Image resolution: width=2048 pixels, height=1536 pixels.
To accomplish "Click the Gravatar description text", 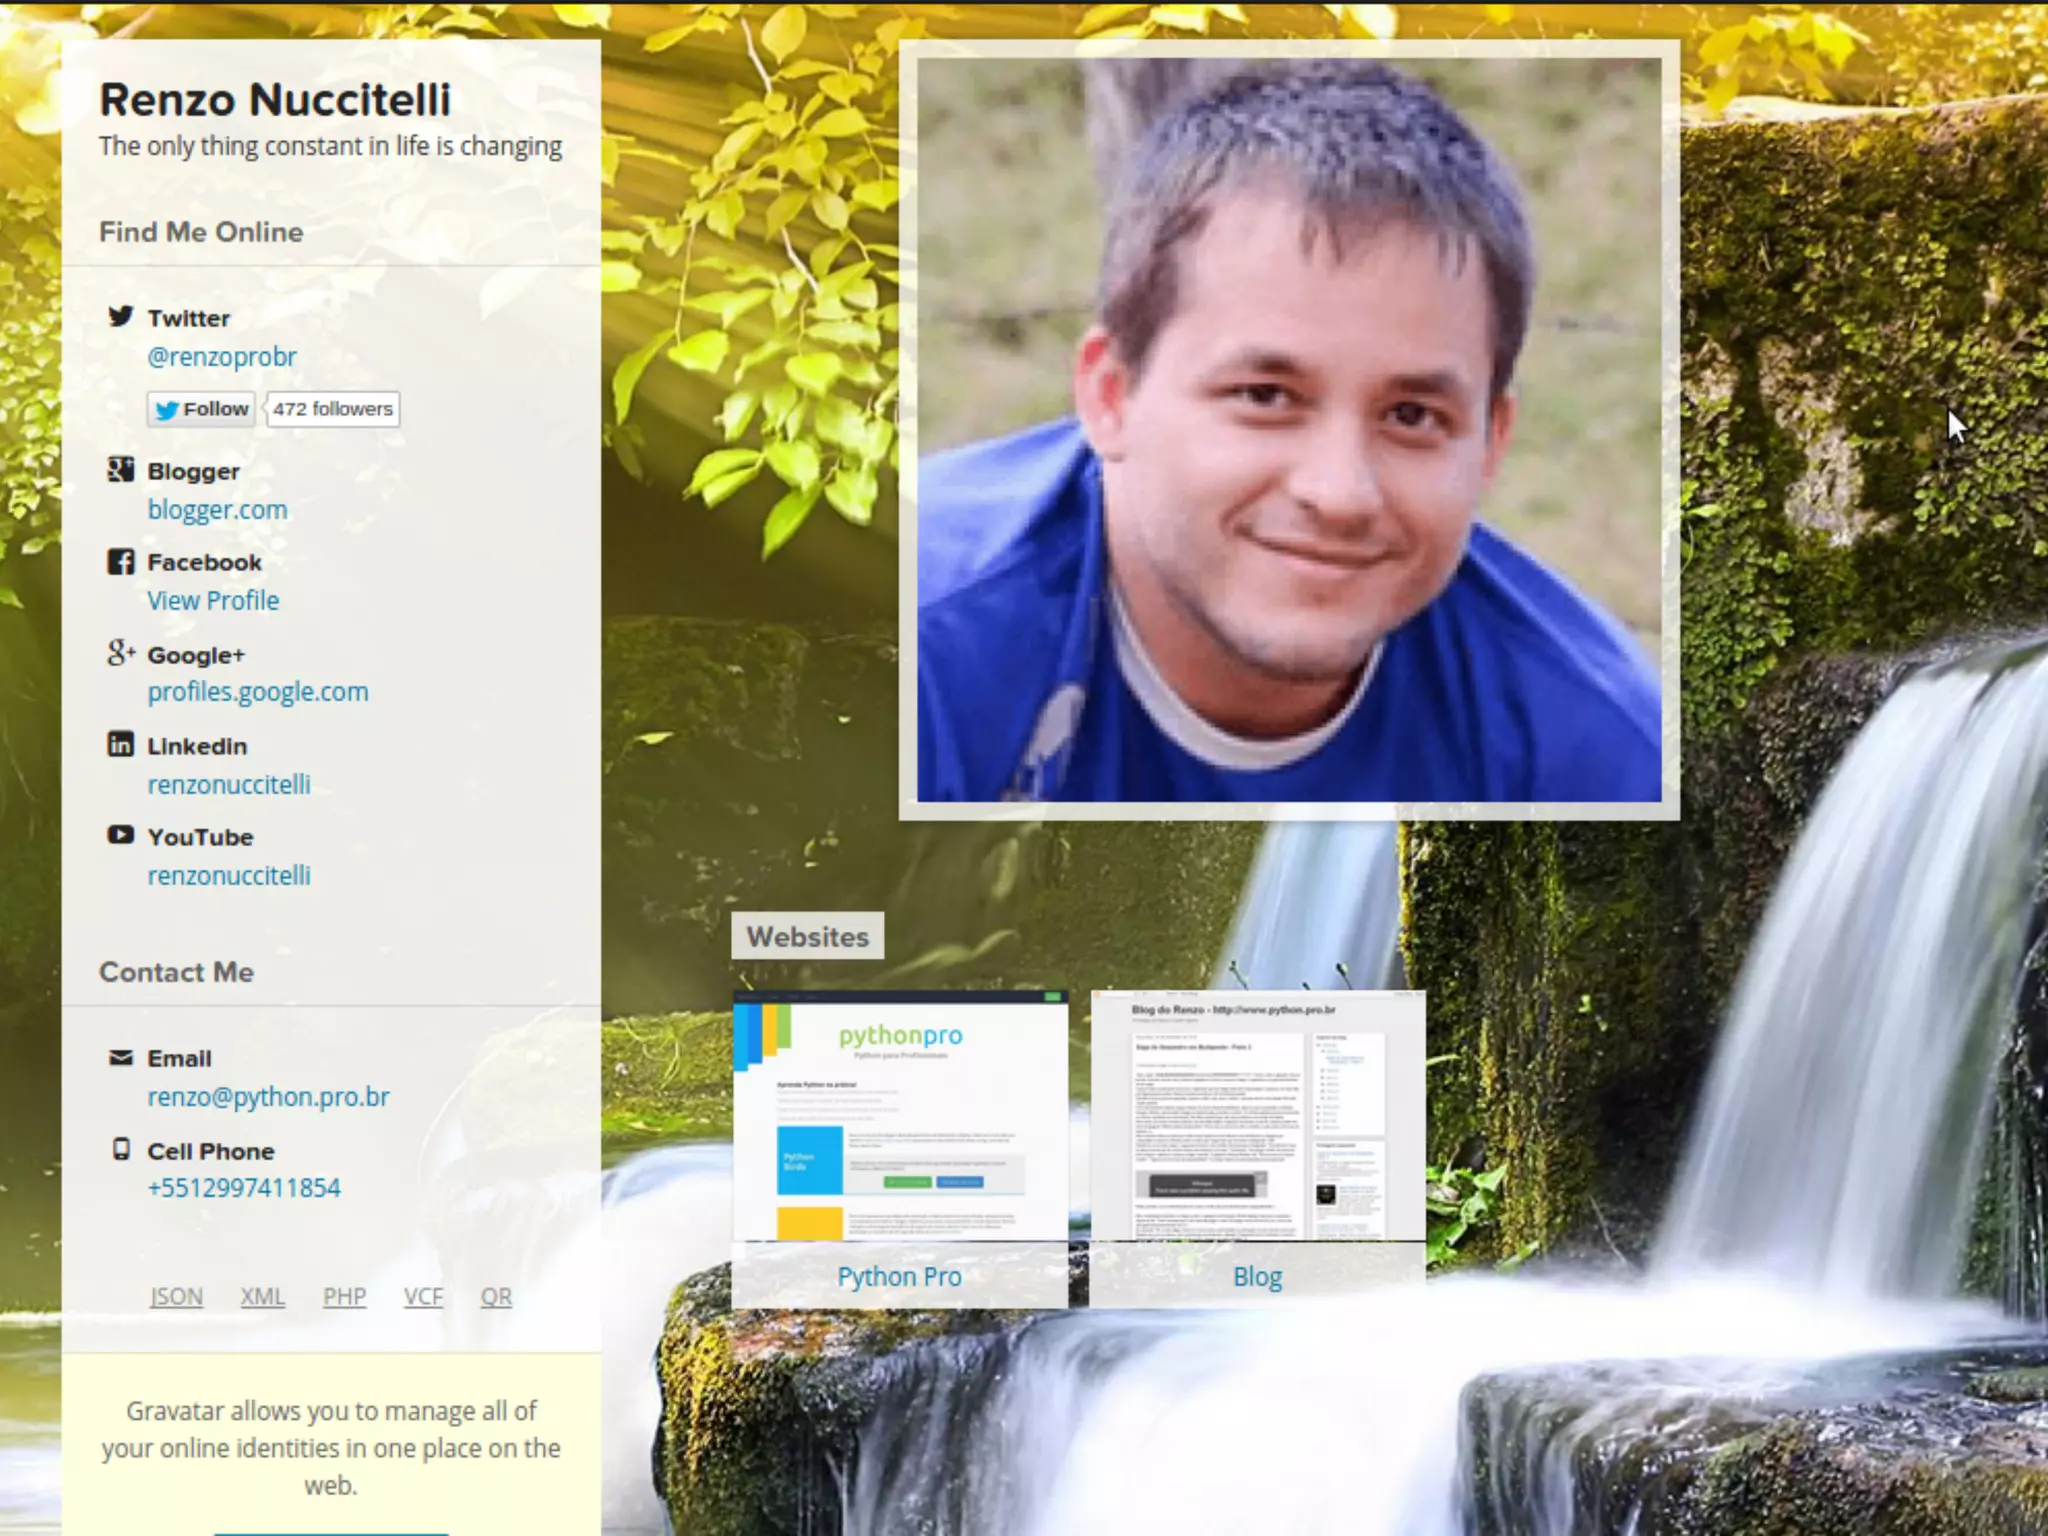I will [331, 1448].
